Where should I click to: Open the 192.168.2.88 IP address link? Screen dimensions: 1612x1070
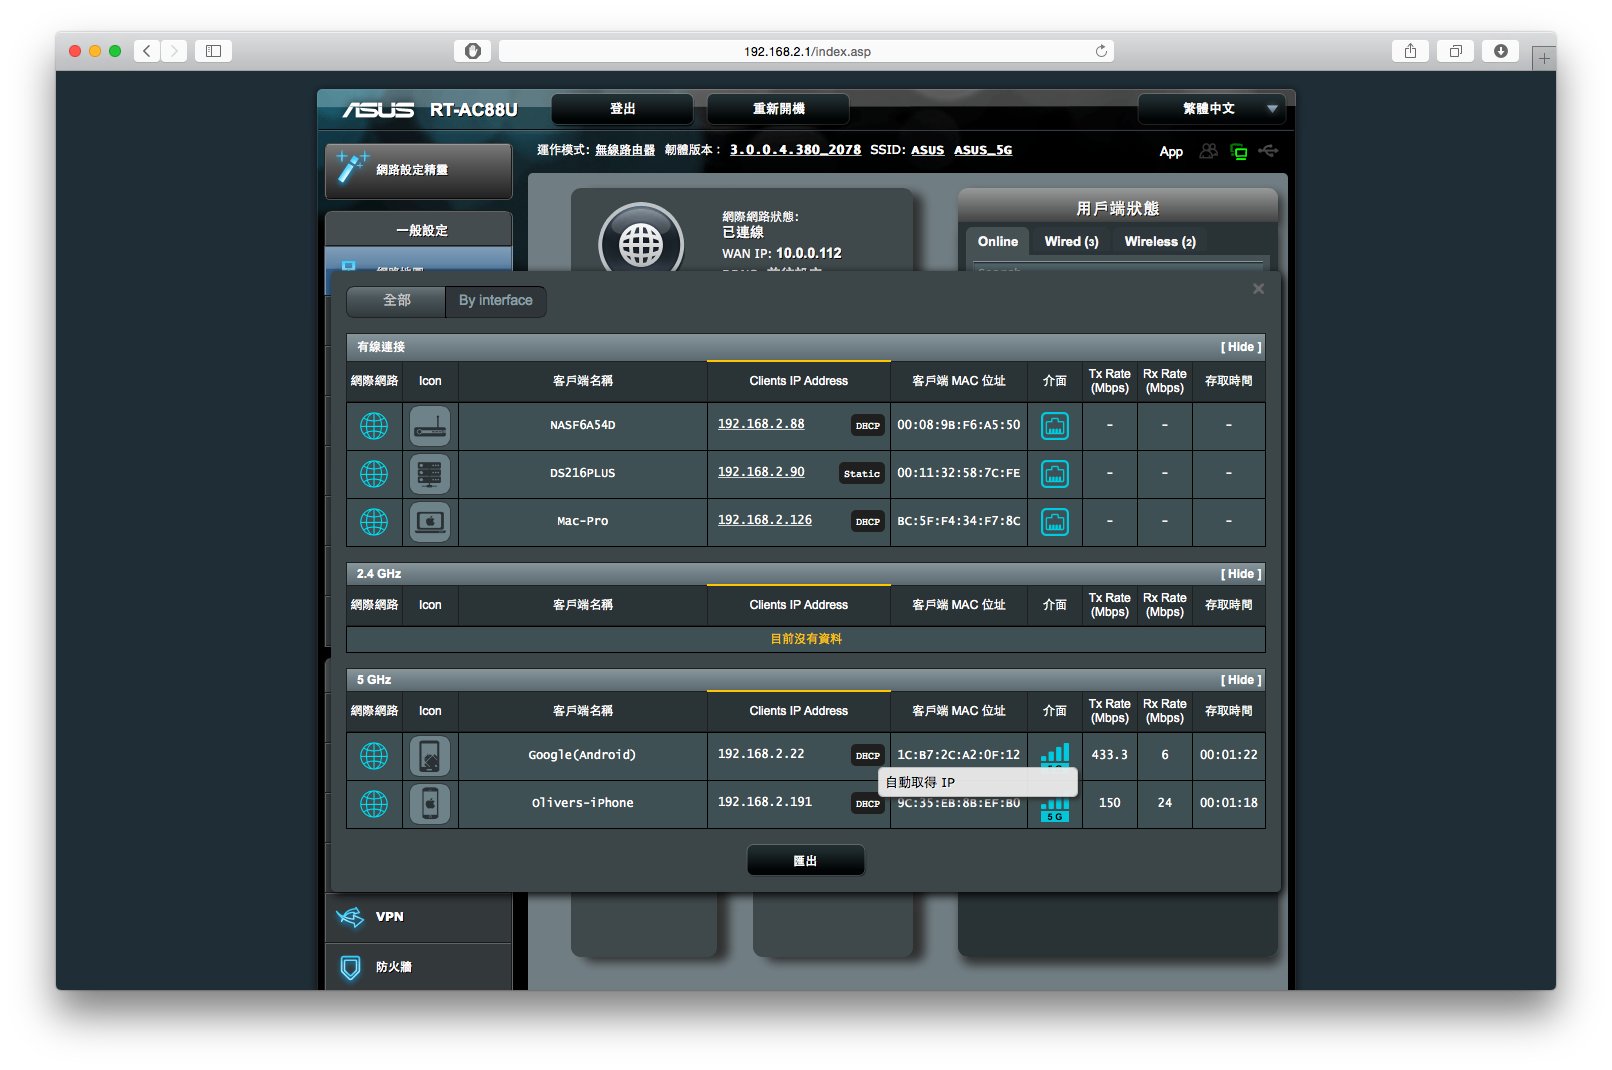761,424
